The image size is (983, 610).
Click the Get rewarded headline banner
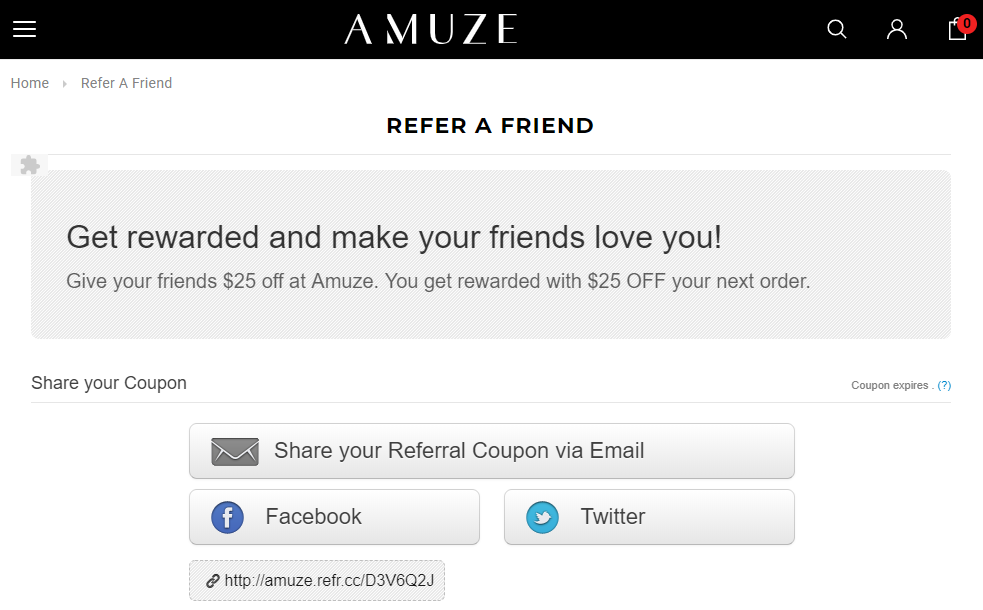(394, 238)
